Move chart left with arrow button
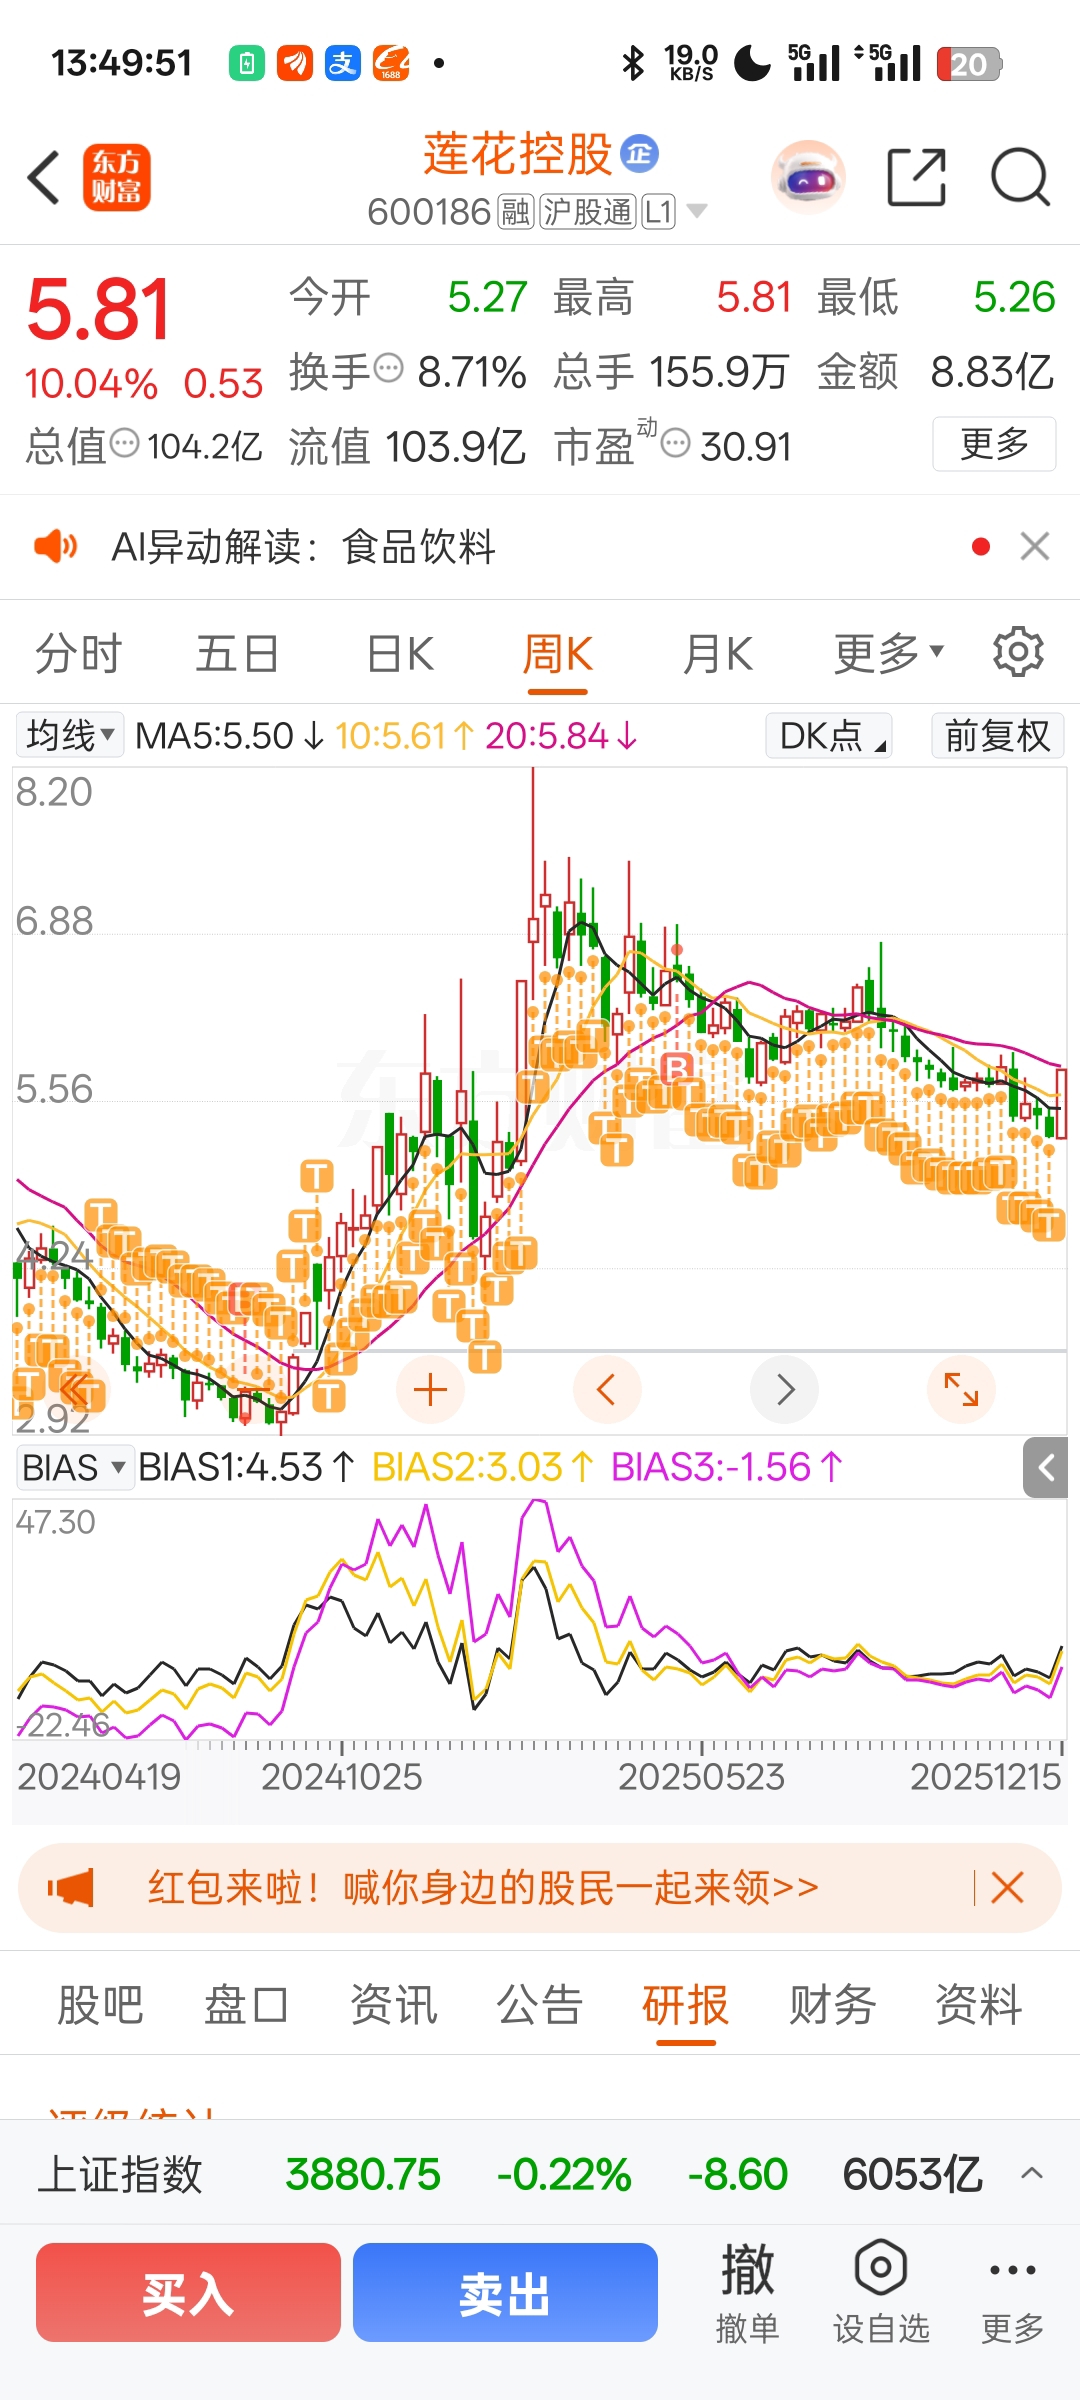The image size is (1080, 2400). (607, 1390)
